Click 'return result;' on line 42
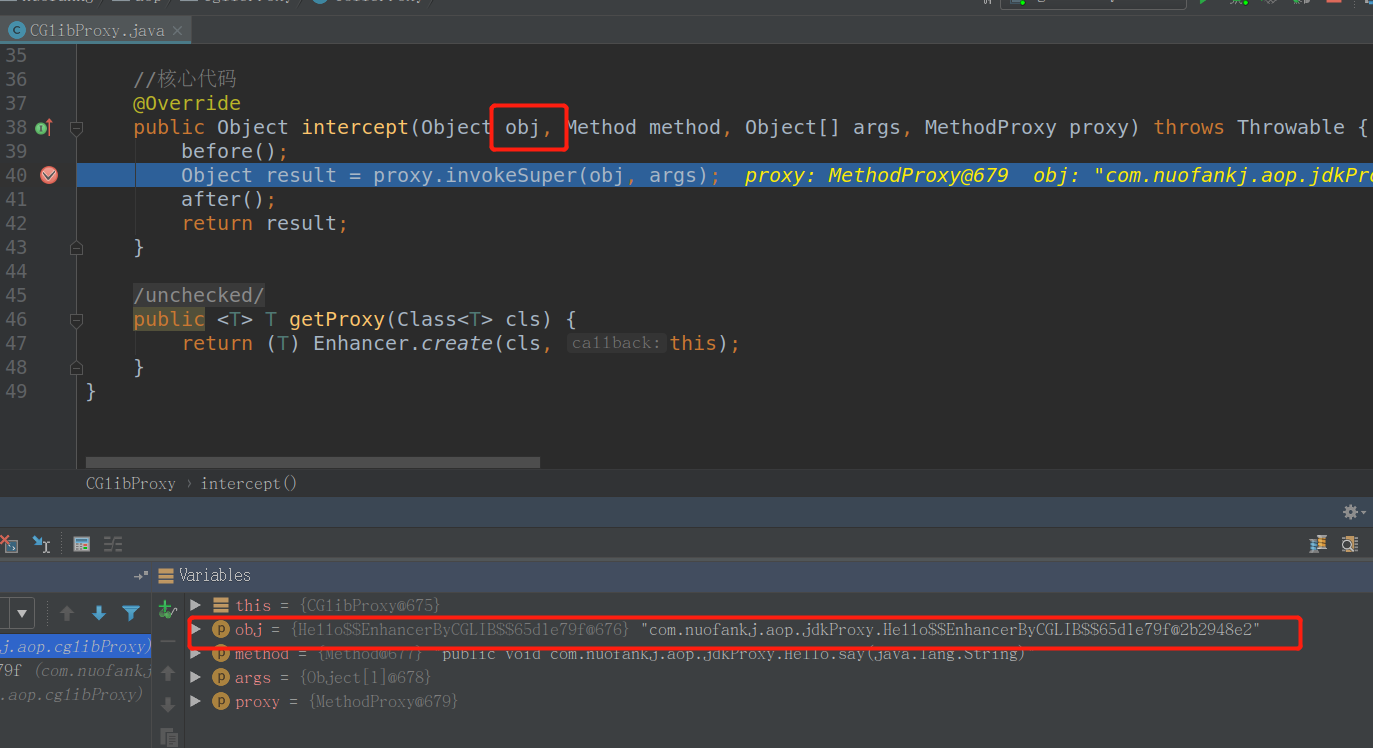Image resolution: width=1373 pixels, height=748 pixels. [265, 223]
